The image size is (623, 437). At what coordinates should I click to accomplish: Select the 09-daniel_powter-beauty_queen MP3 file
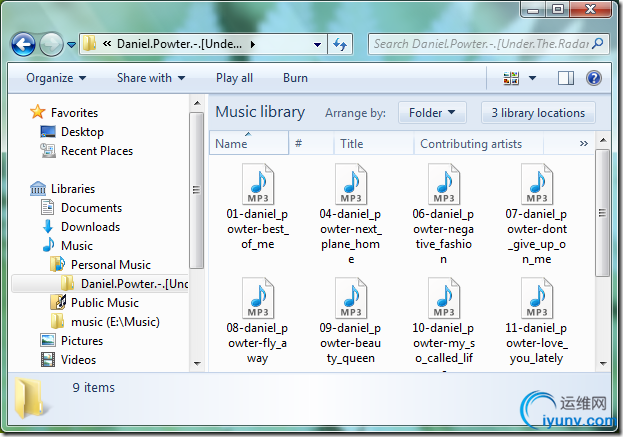pos(351,321)
